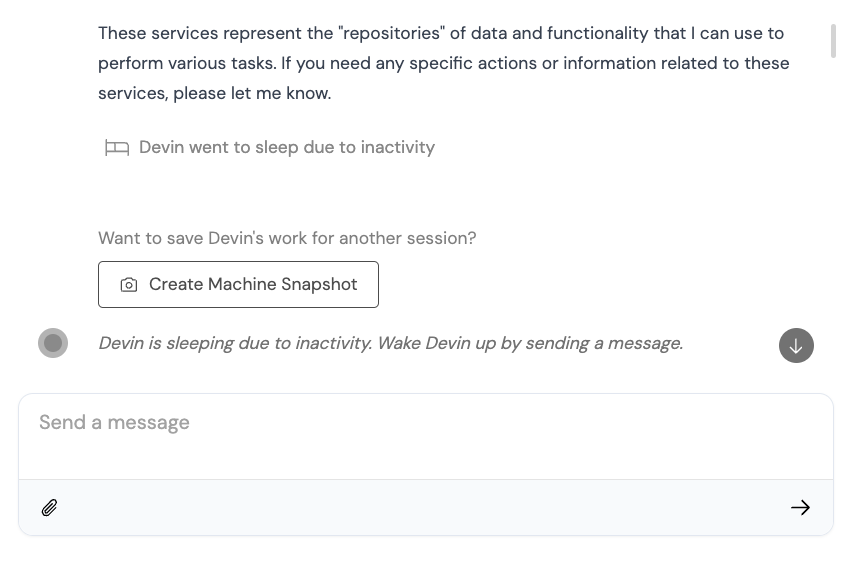Click the paperclip attach file icon
851x570 pixels.
pos(49,508)
